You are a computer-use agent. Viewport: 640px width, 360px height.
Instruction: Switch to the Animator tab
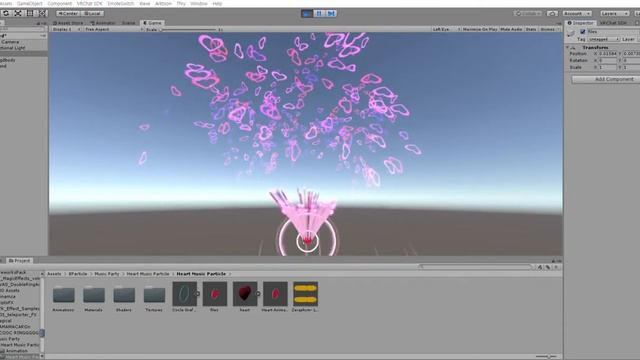(x=102, y=23)
